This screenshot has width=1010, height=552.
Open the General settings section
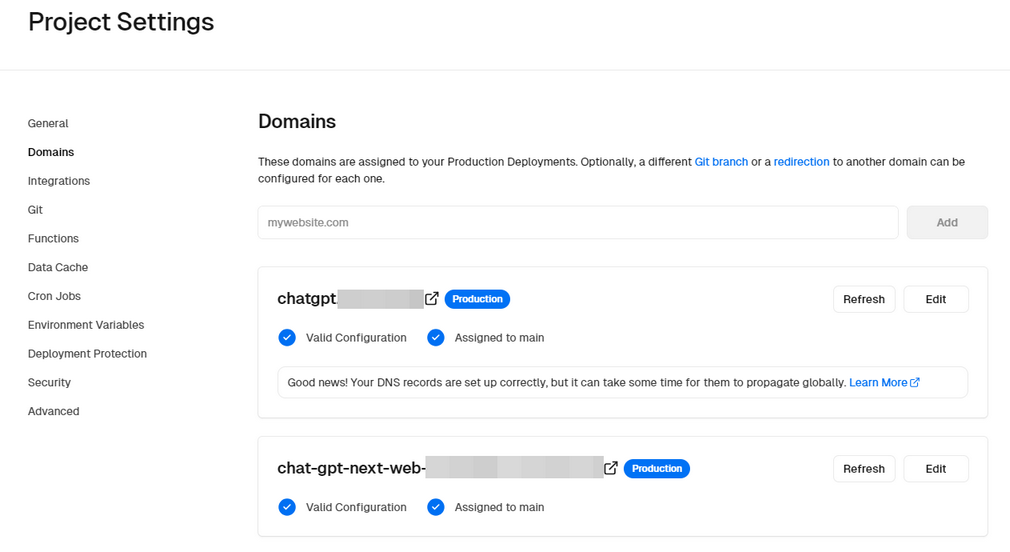(48, 124)
